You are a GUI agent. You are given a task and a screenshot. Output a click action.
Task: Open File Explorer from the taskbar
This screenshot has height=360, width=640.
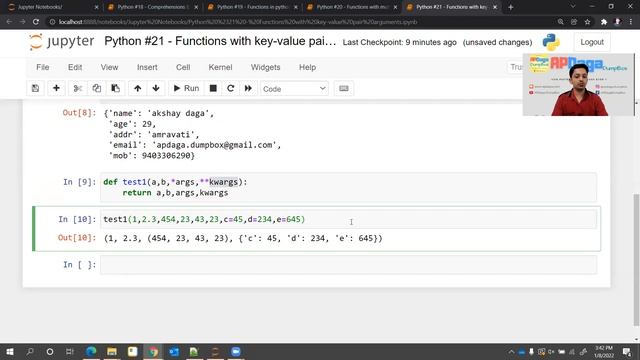click(111, 351)
